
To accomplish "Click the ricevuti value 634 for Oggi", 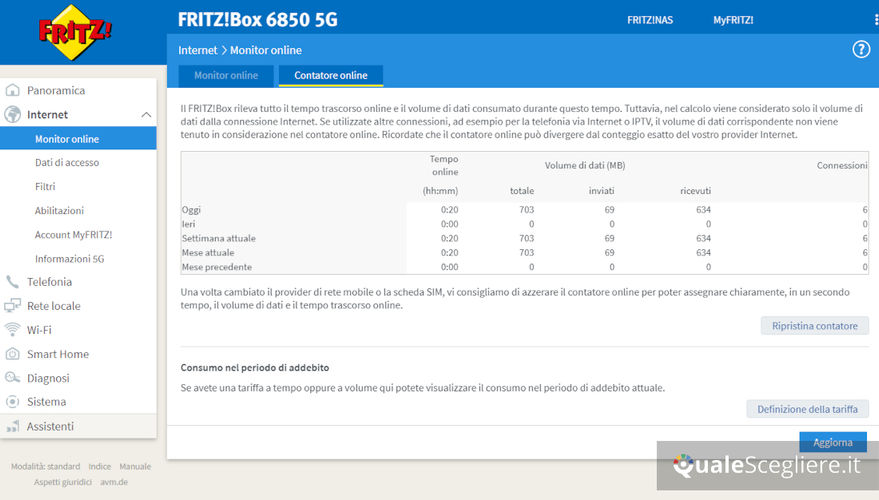I will 703,210.
